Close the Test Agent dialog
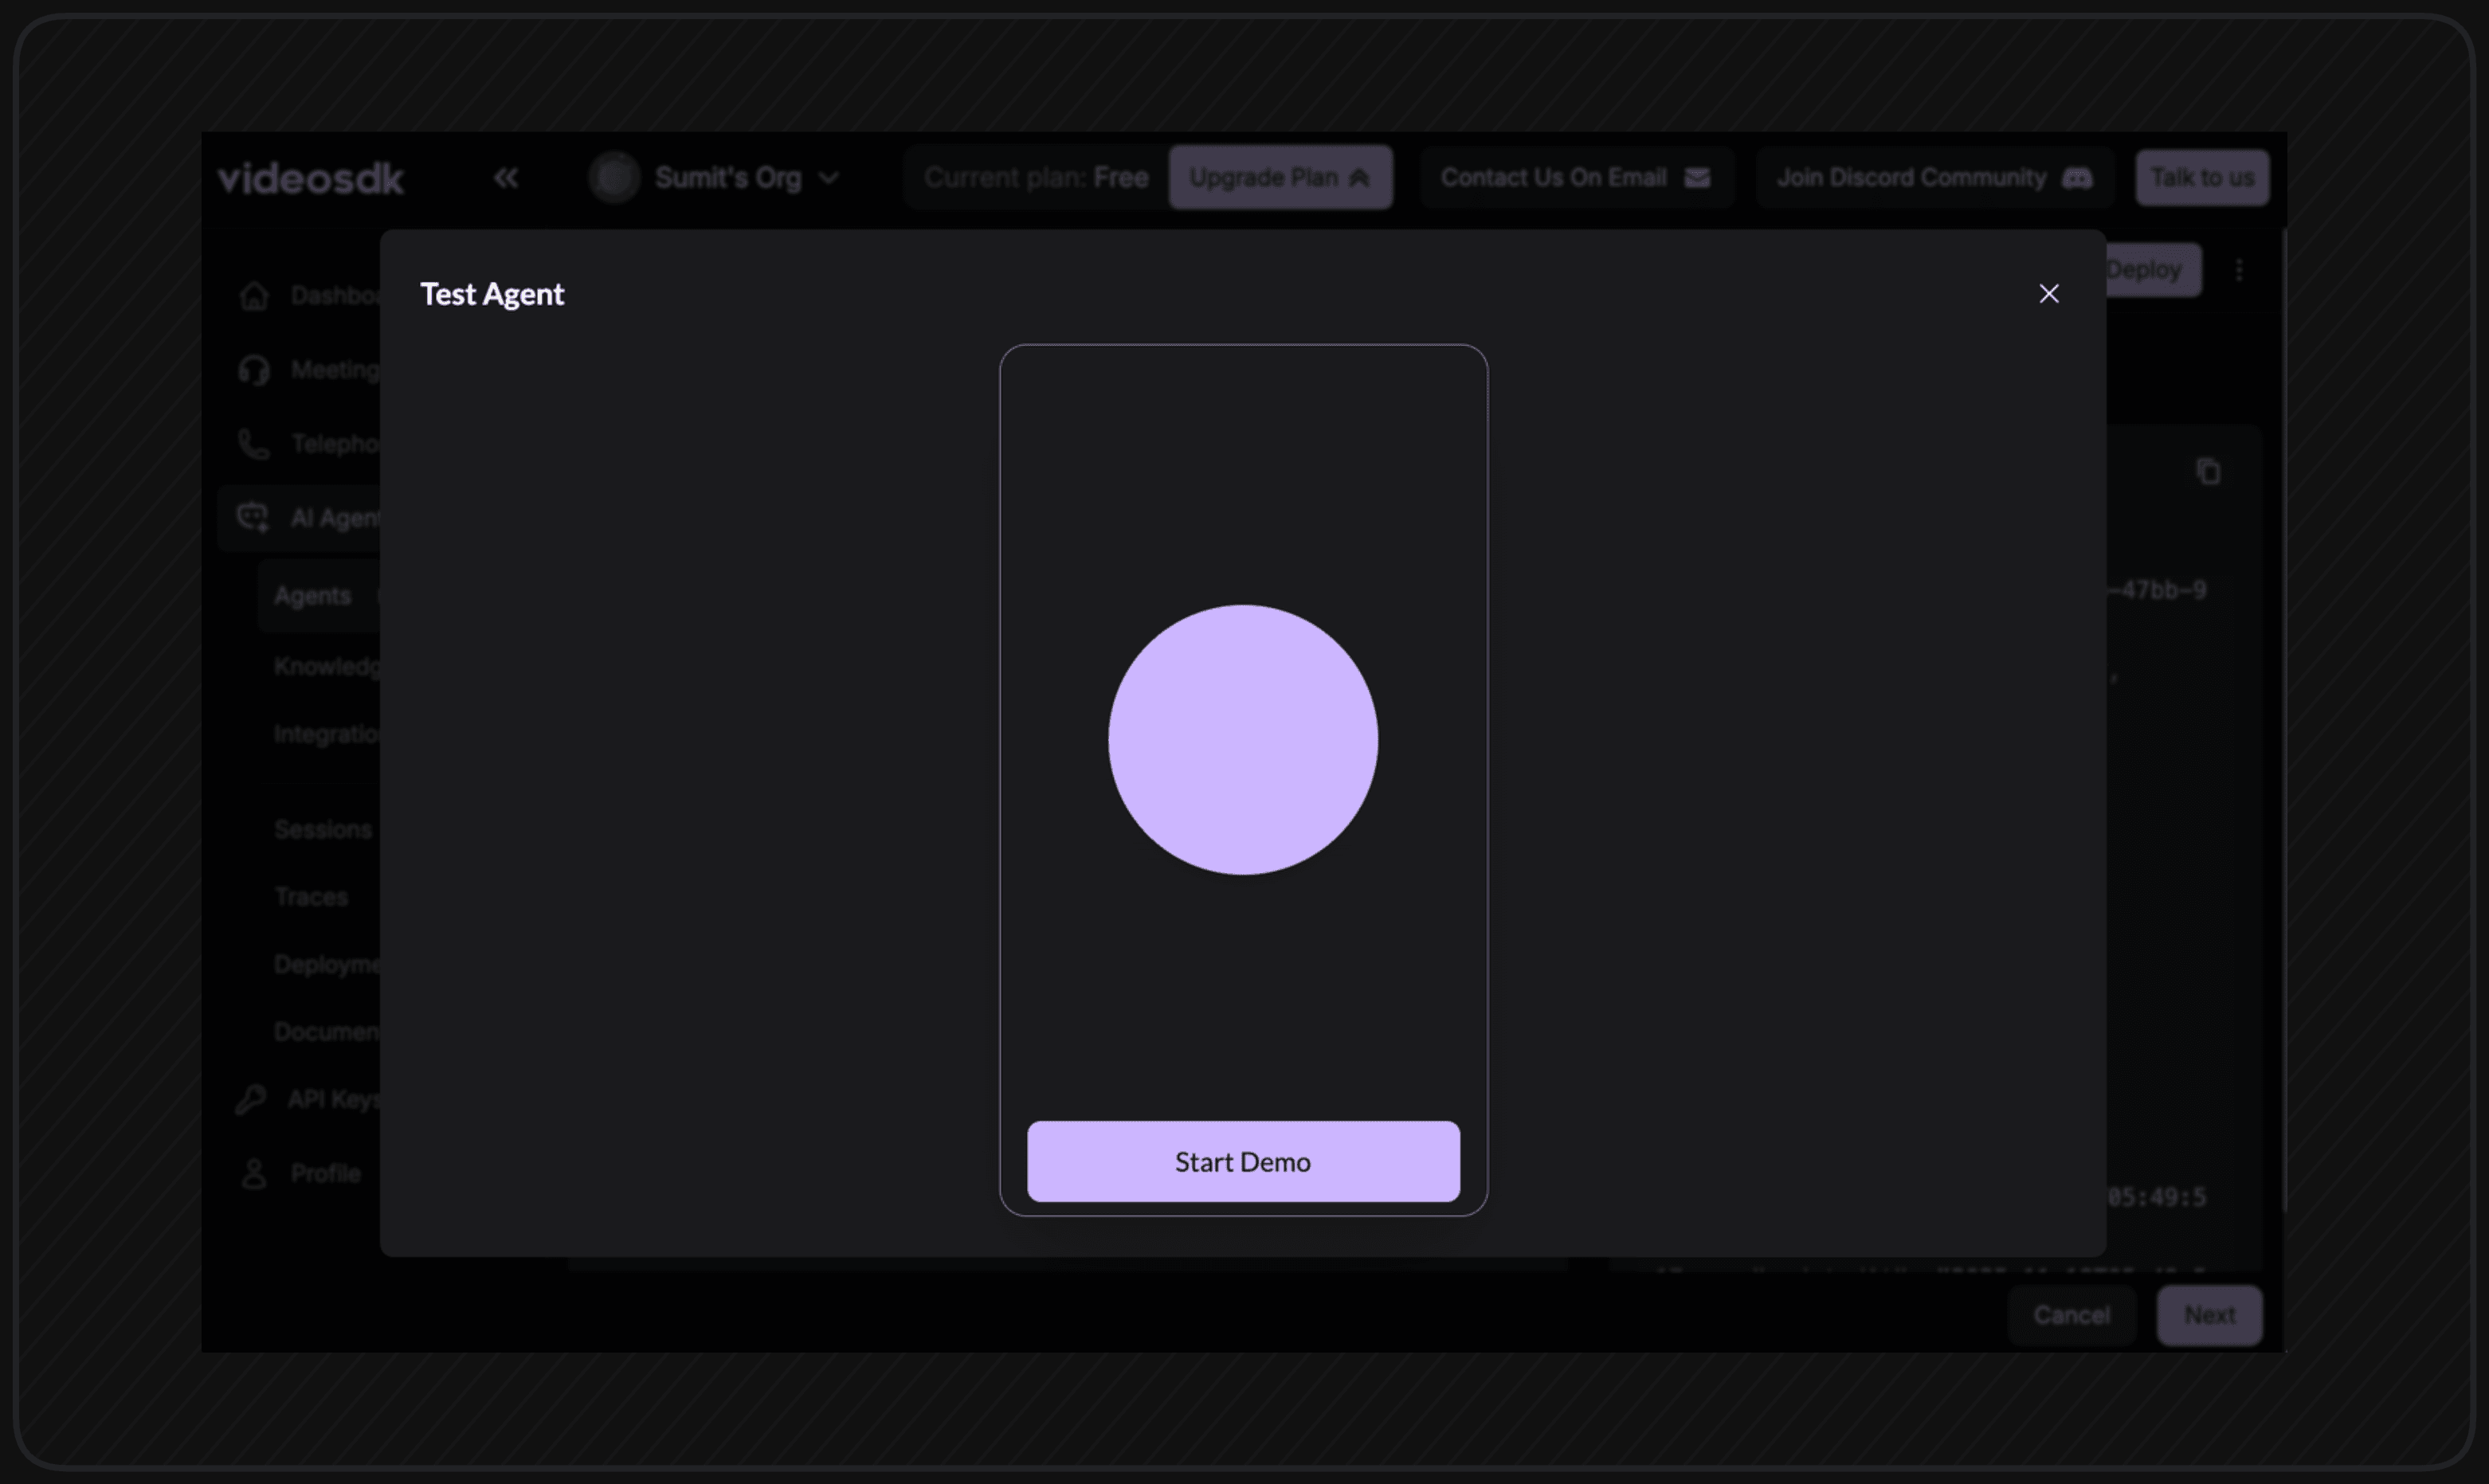 coord(2049,293)
